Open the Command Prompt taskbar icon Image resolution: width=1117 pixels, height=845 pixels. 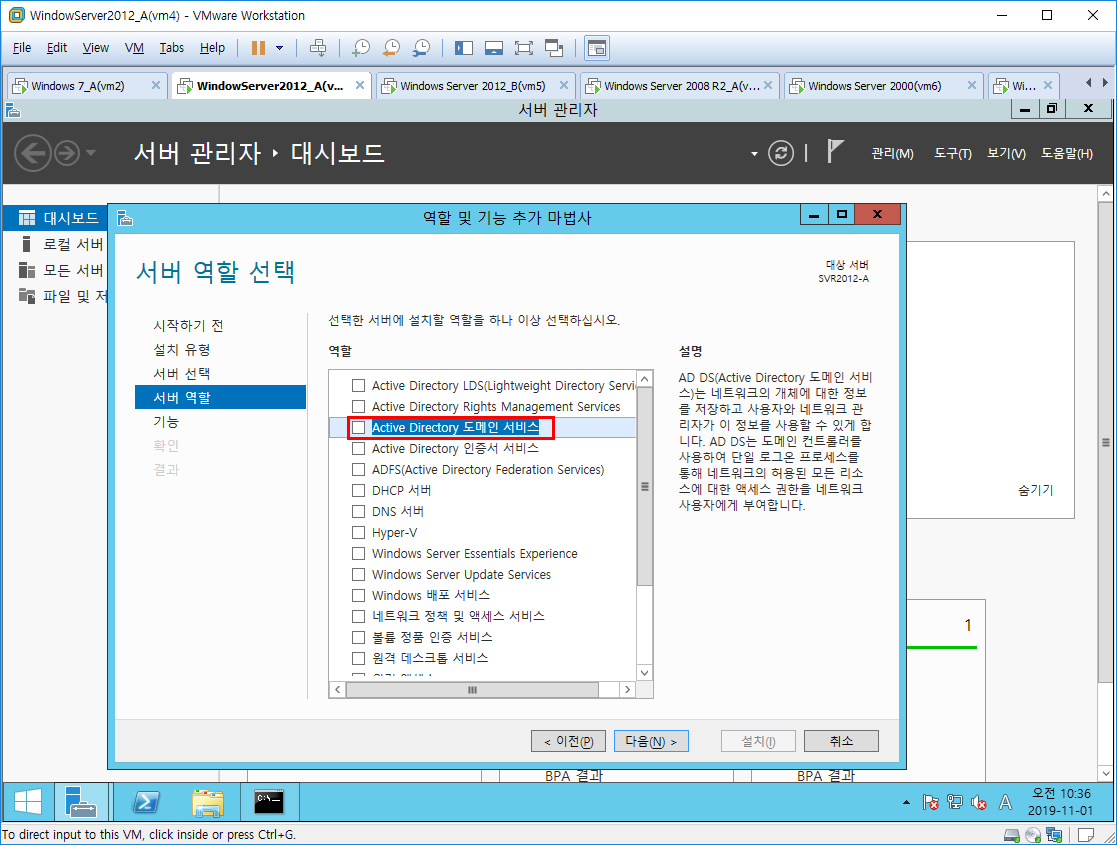269,802
